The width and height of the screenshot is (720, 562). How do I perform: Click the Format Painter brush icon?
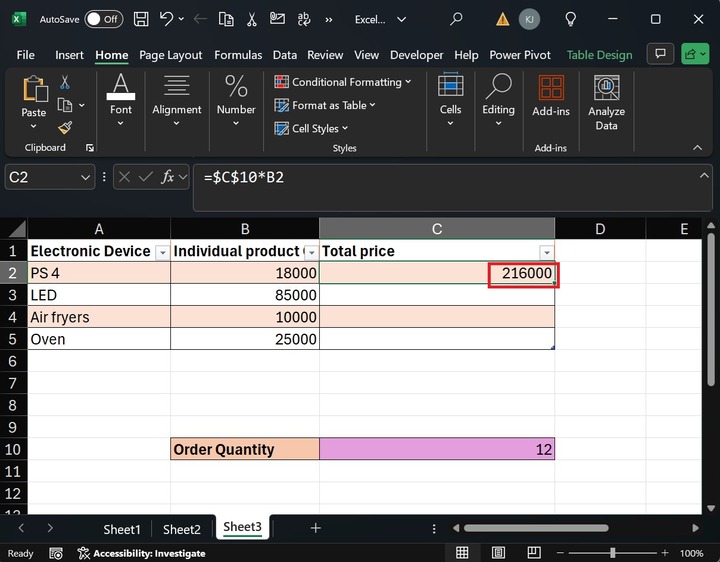(x=65, y=127)
